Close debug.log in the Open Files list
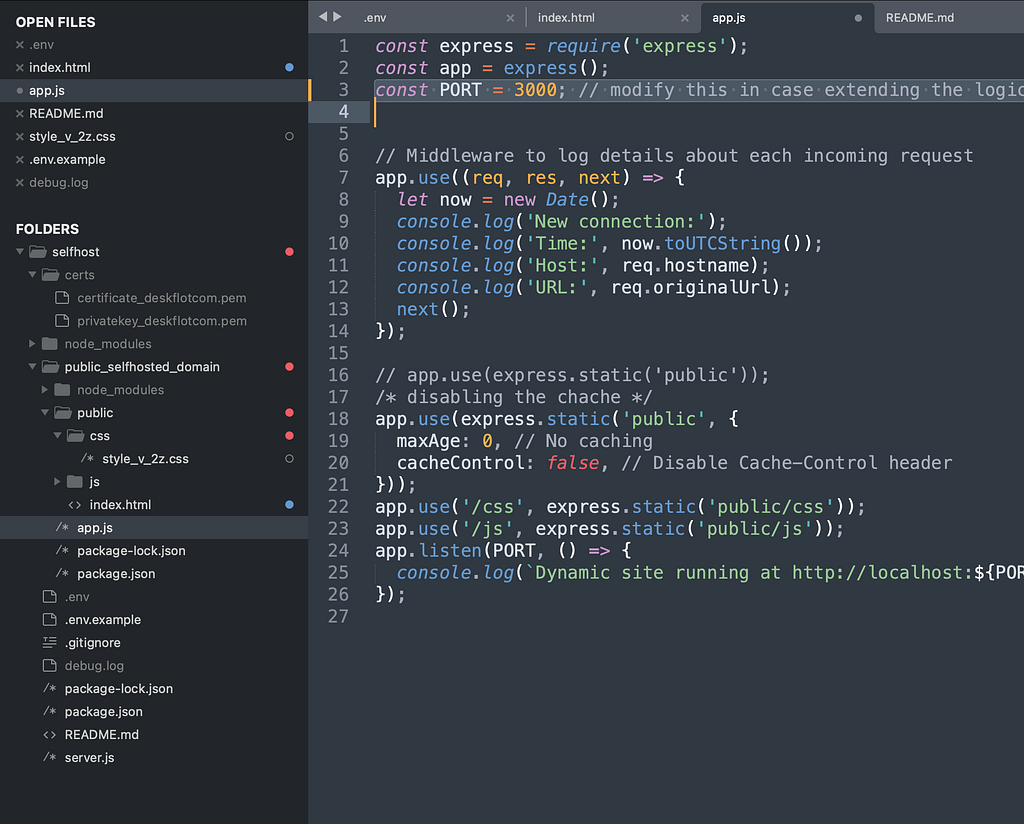The width and height of the screenshot is (1024, 824). [20, 183]
